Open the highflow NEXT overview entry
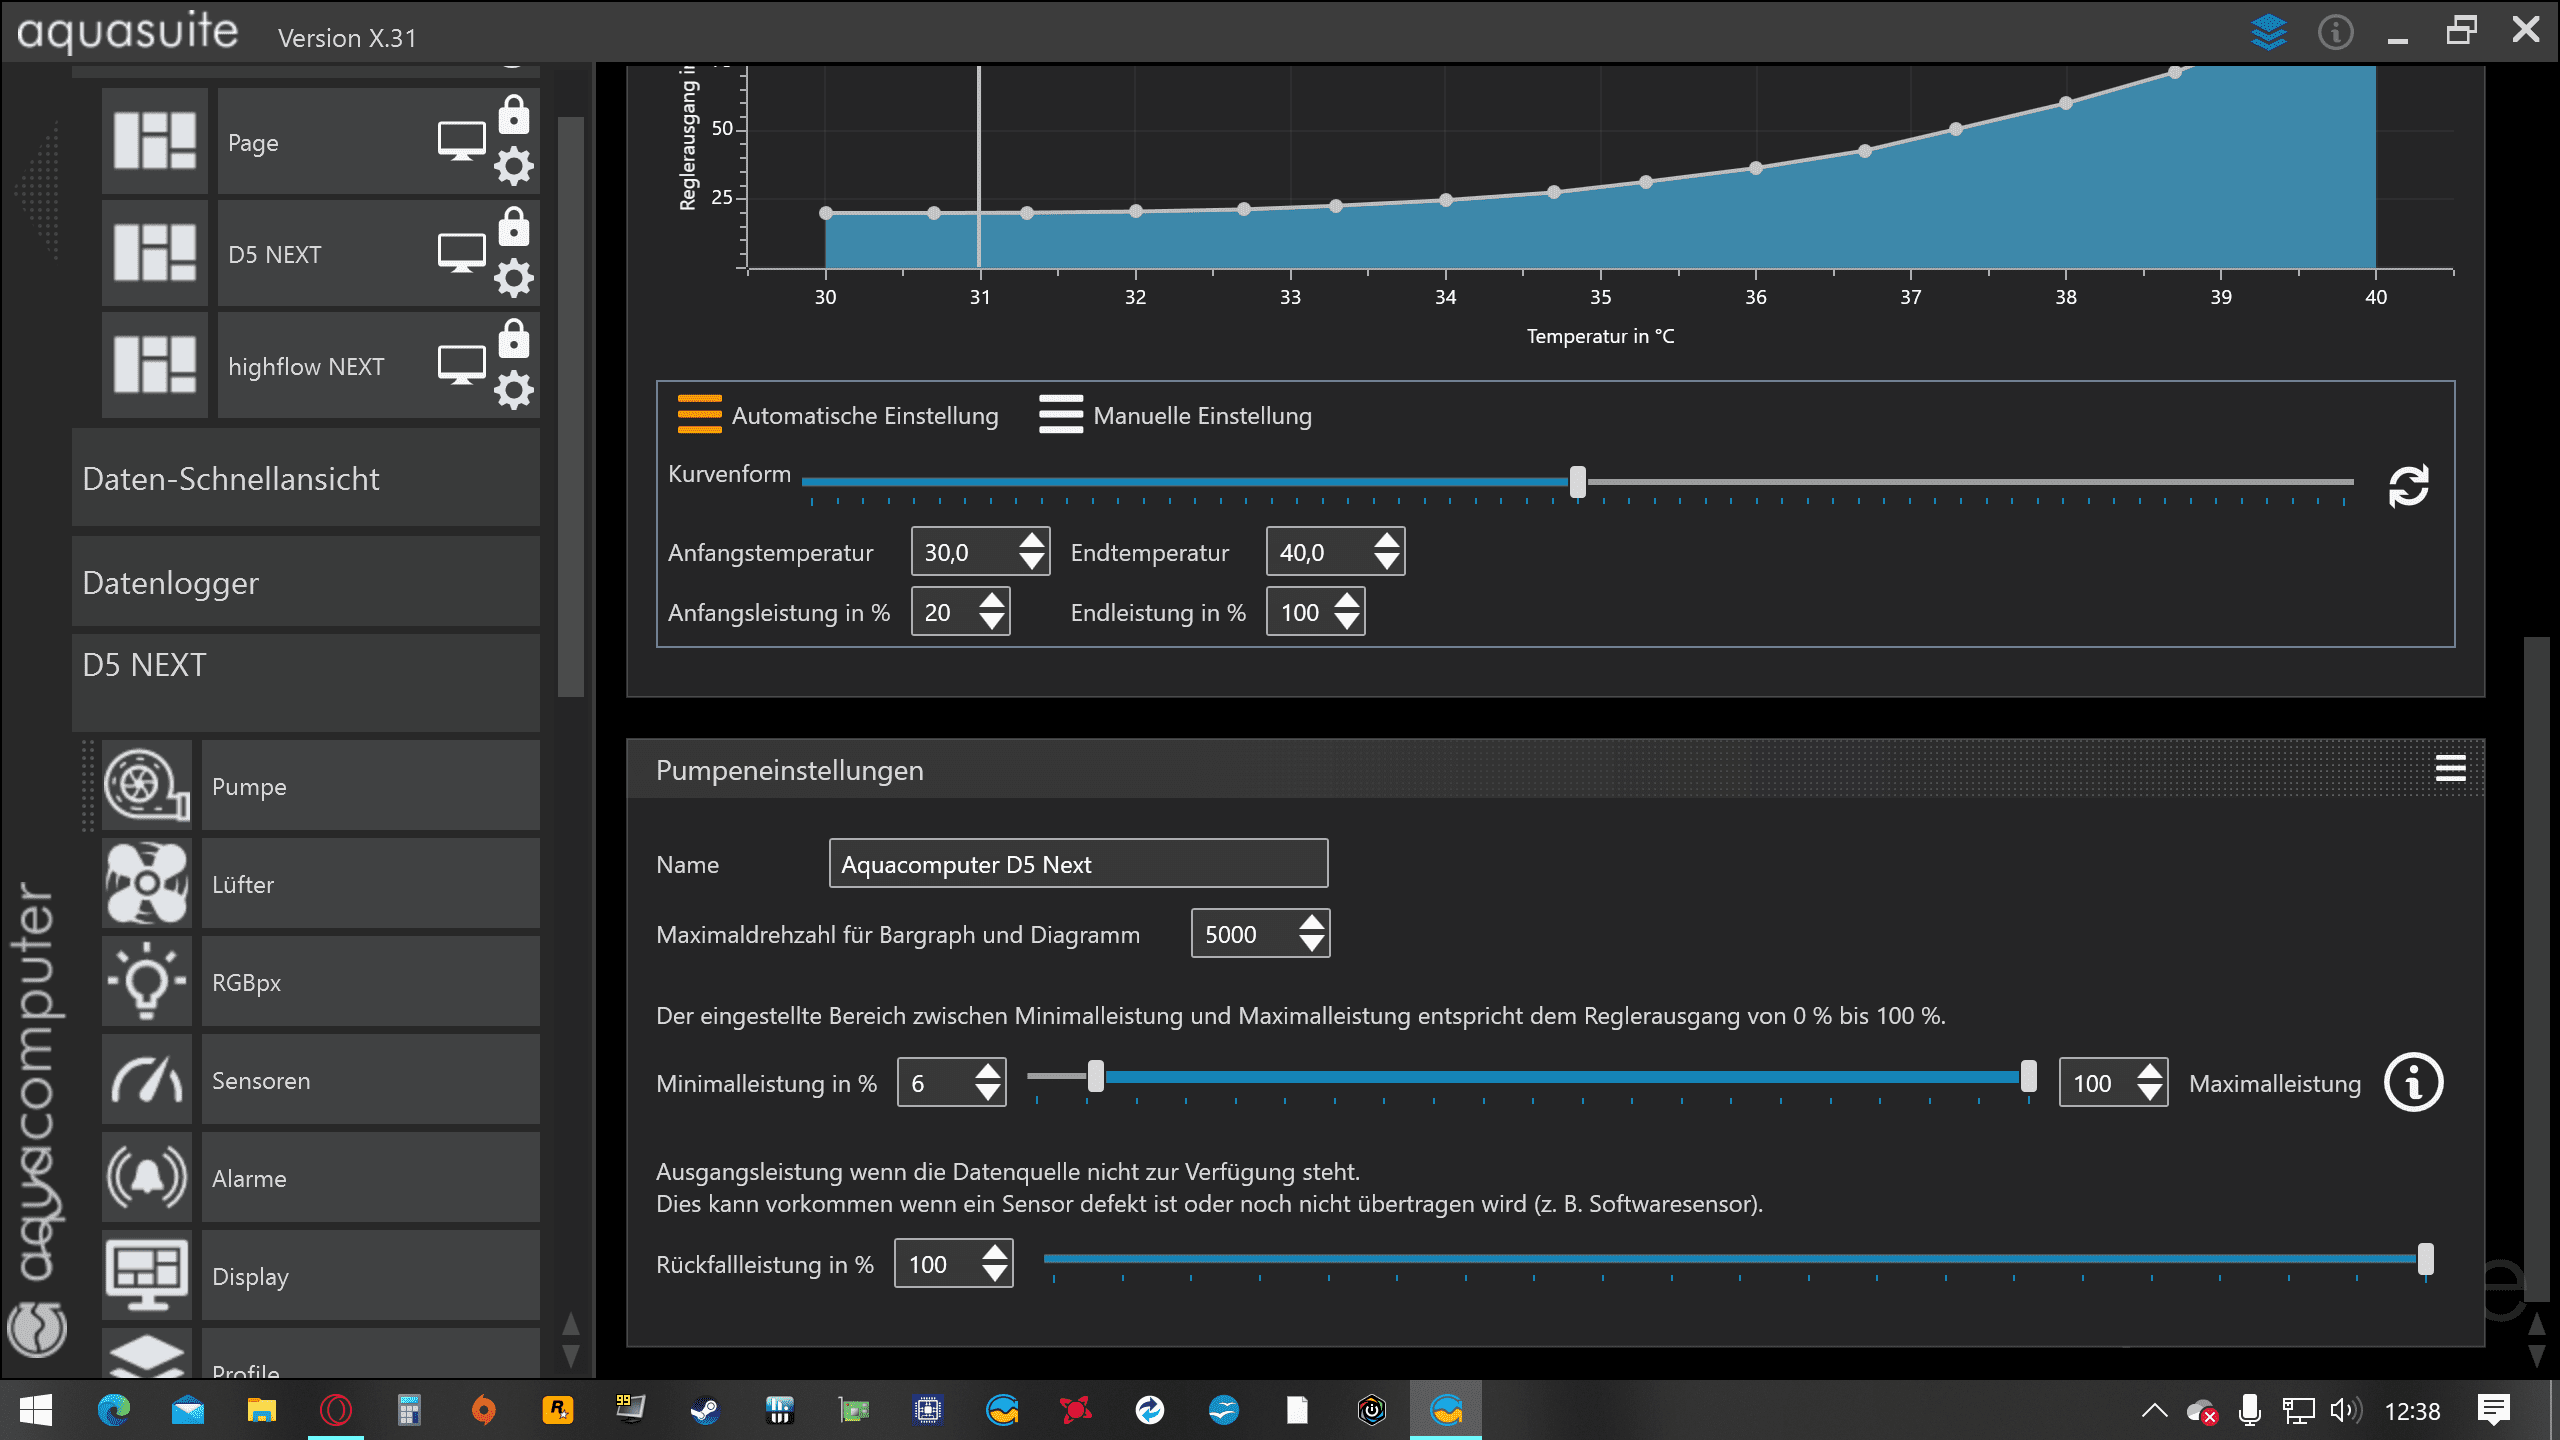Screen dimensions: 2560x1440 325,365
